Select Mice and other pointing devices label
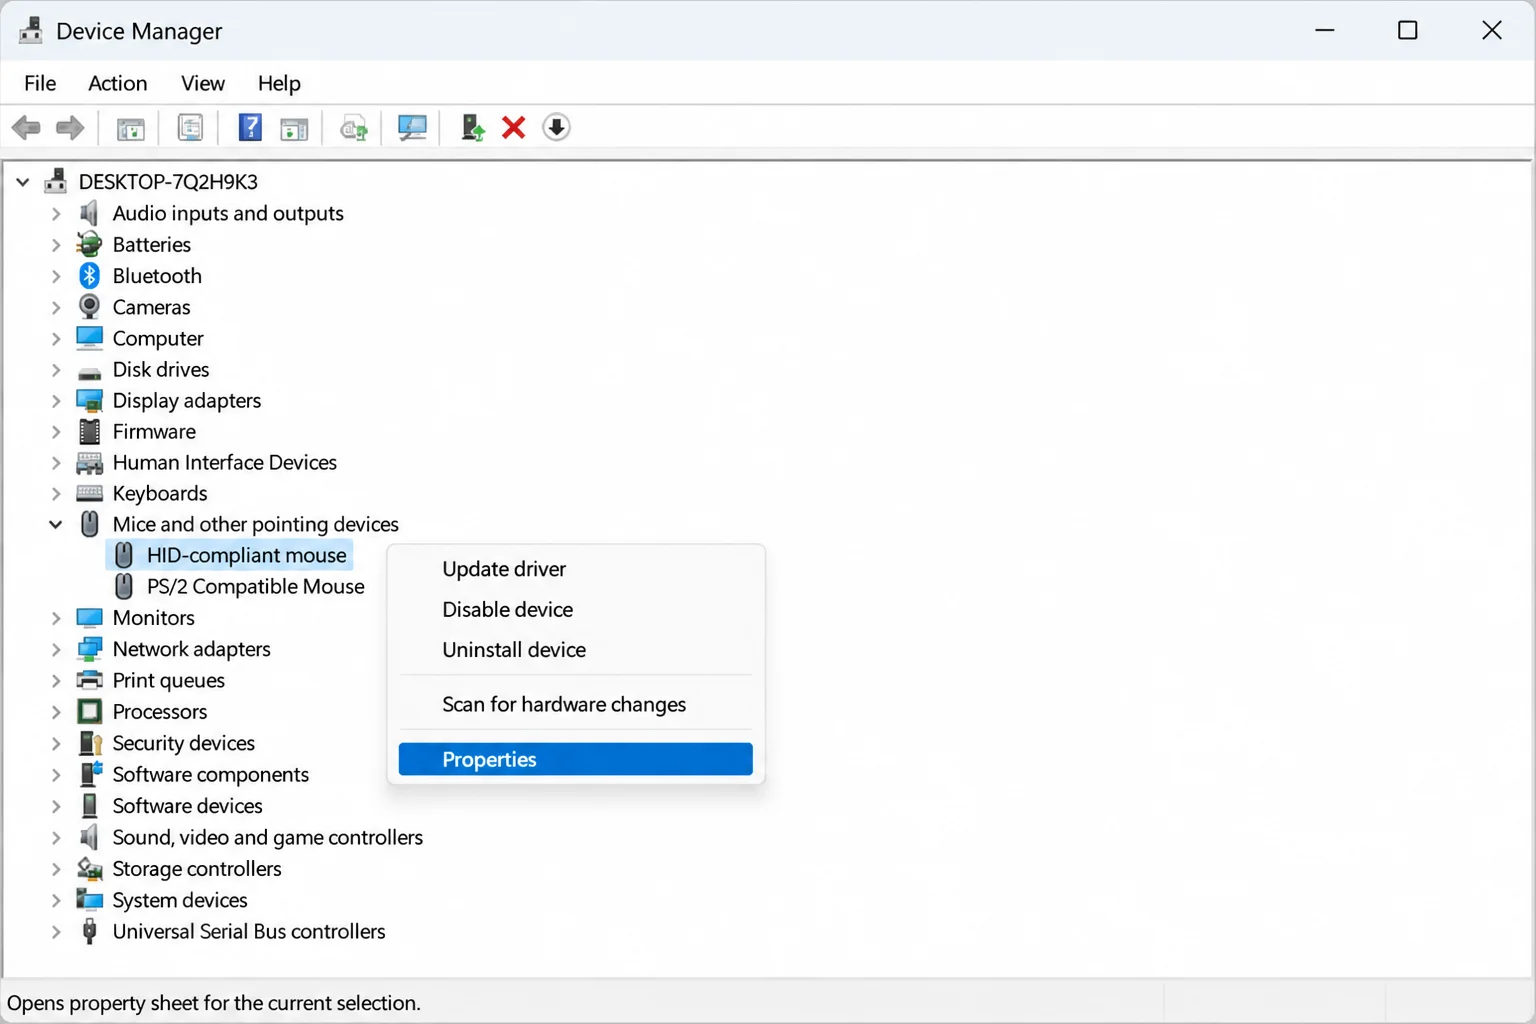The image size is (1536, 1024). tap(255, 525)
